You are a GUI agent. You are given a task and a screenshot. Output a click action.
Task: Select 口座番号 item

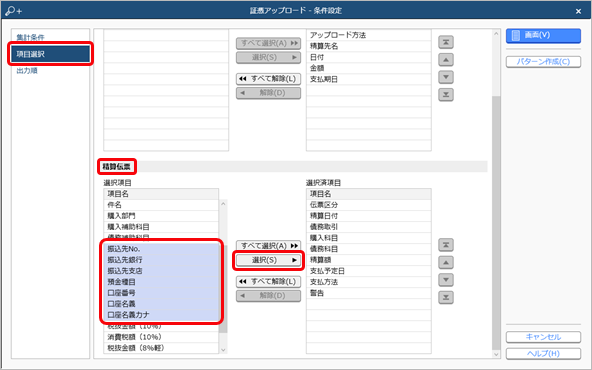tap(161, 293)
